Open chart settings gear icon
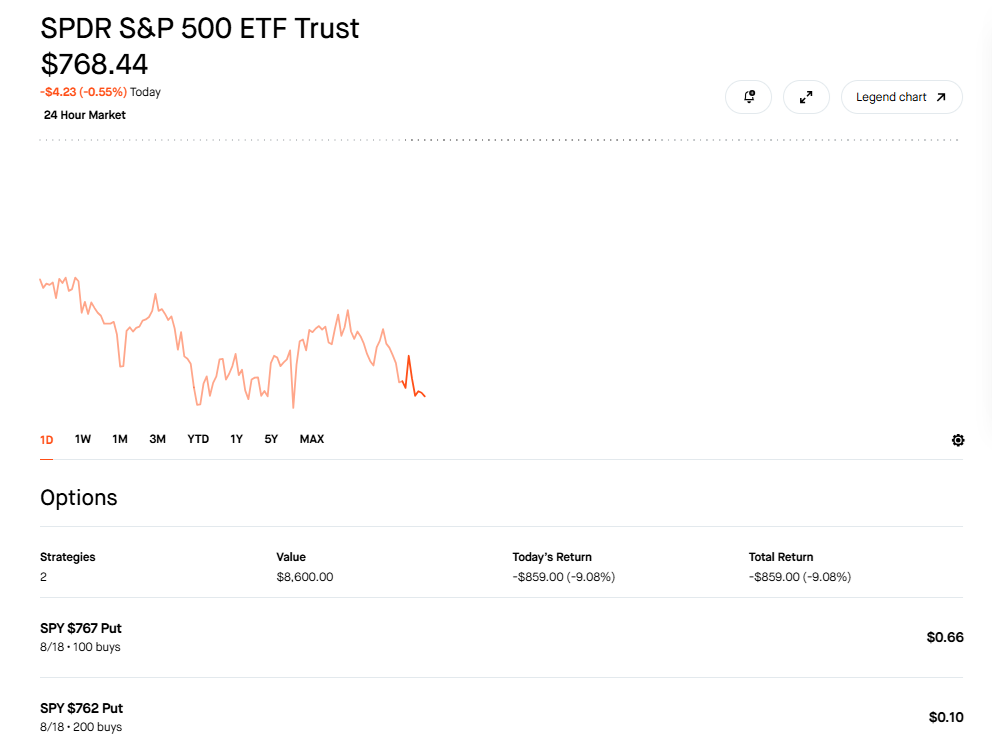This screenshot has width=992, height=751. pos(958,440)
